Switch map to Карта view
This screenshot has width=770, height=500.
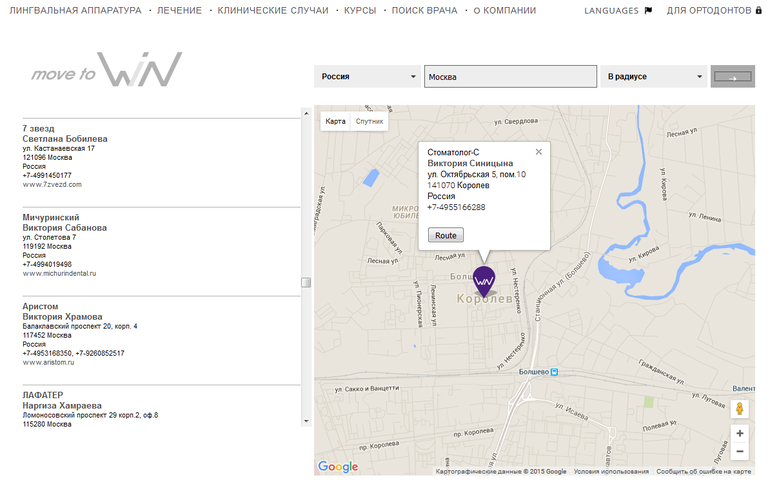335,121
